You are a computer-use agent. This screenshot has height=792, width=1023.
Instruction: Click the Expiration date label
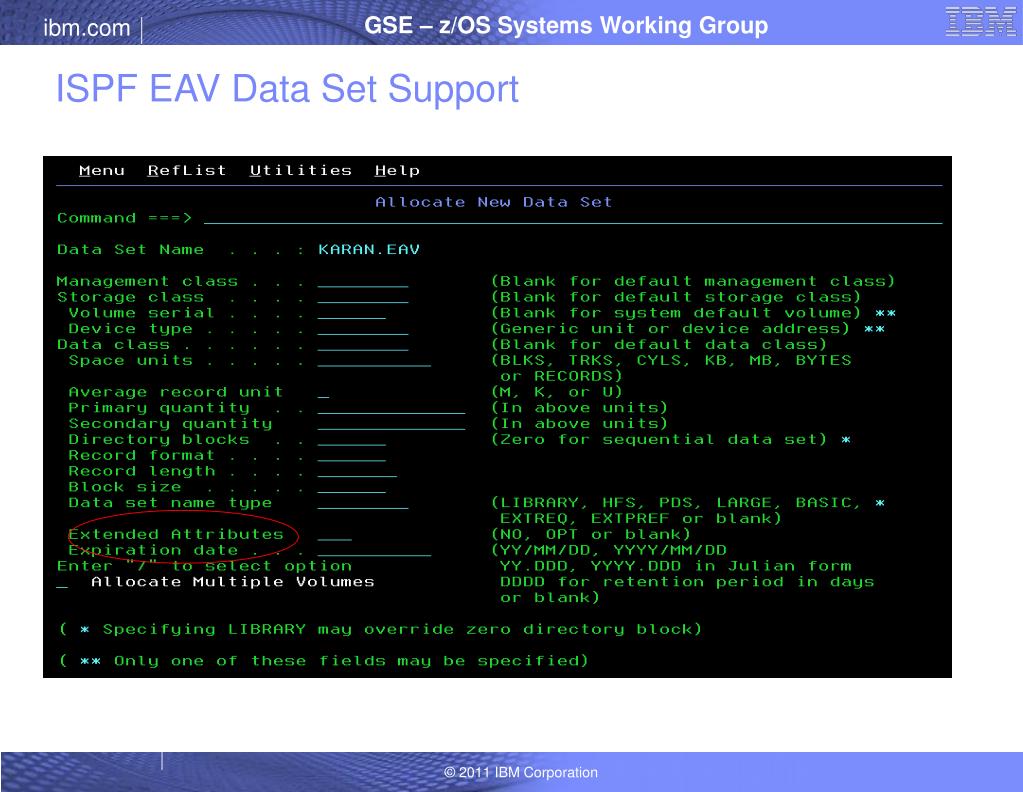tap(153, 550)
